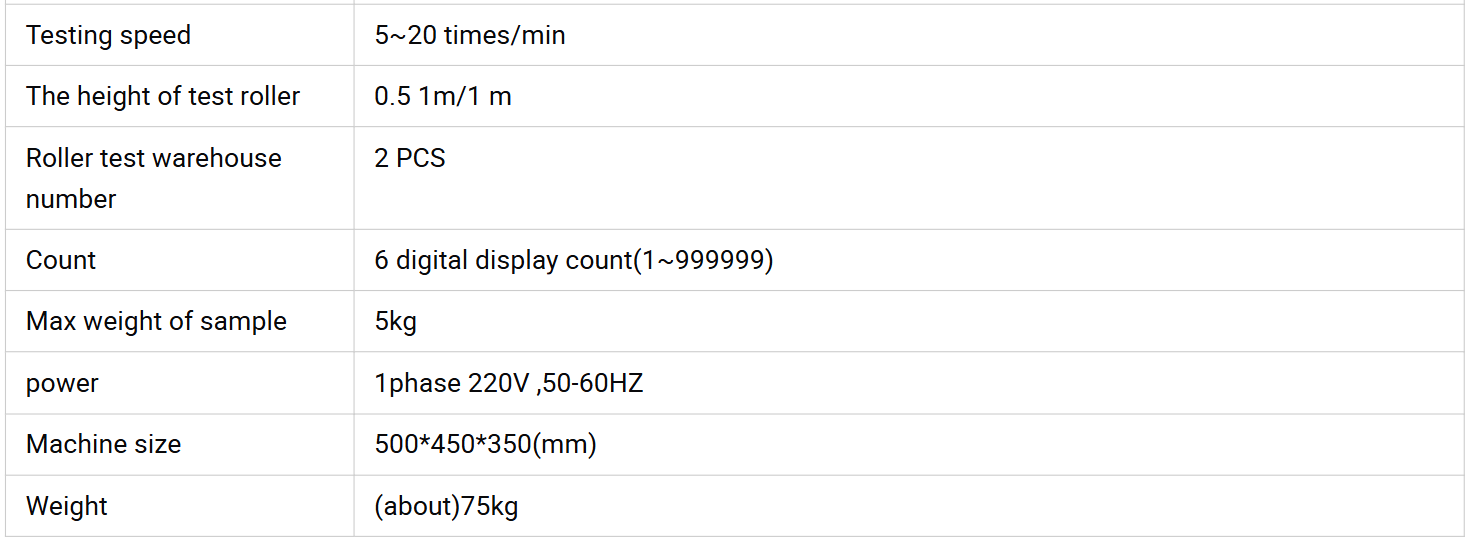This screenshot has width=1470, height=540.
Task: Select the "500*450*350" dimensions text
Action: (452, 445)
